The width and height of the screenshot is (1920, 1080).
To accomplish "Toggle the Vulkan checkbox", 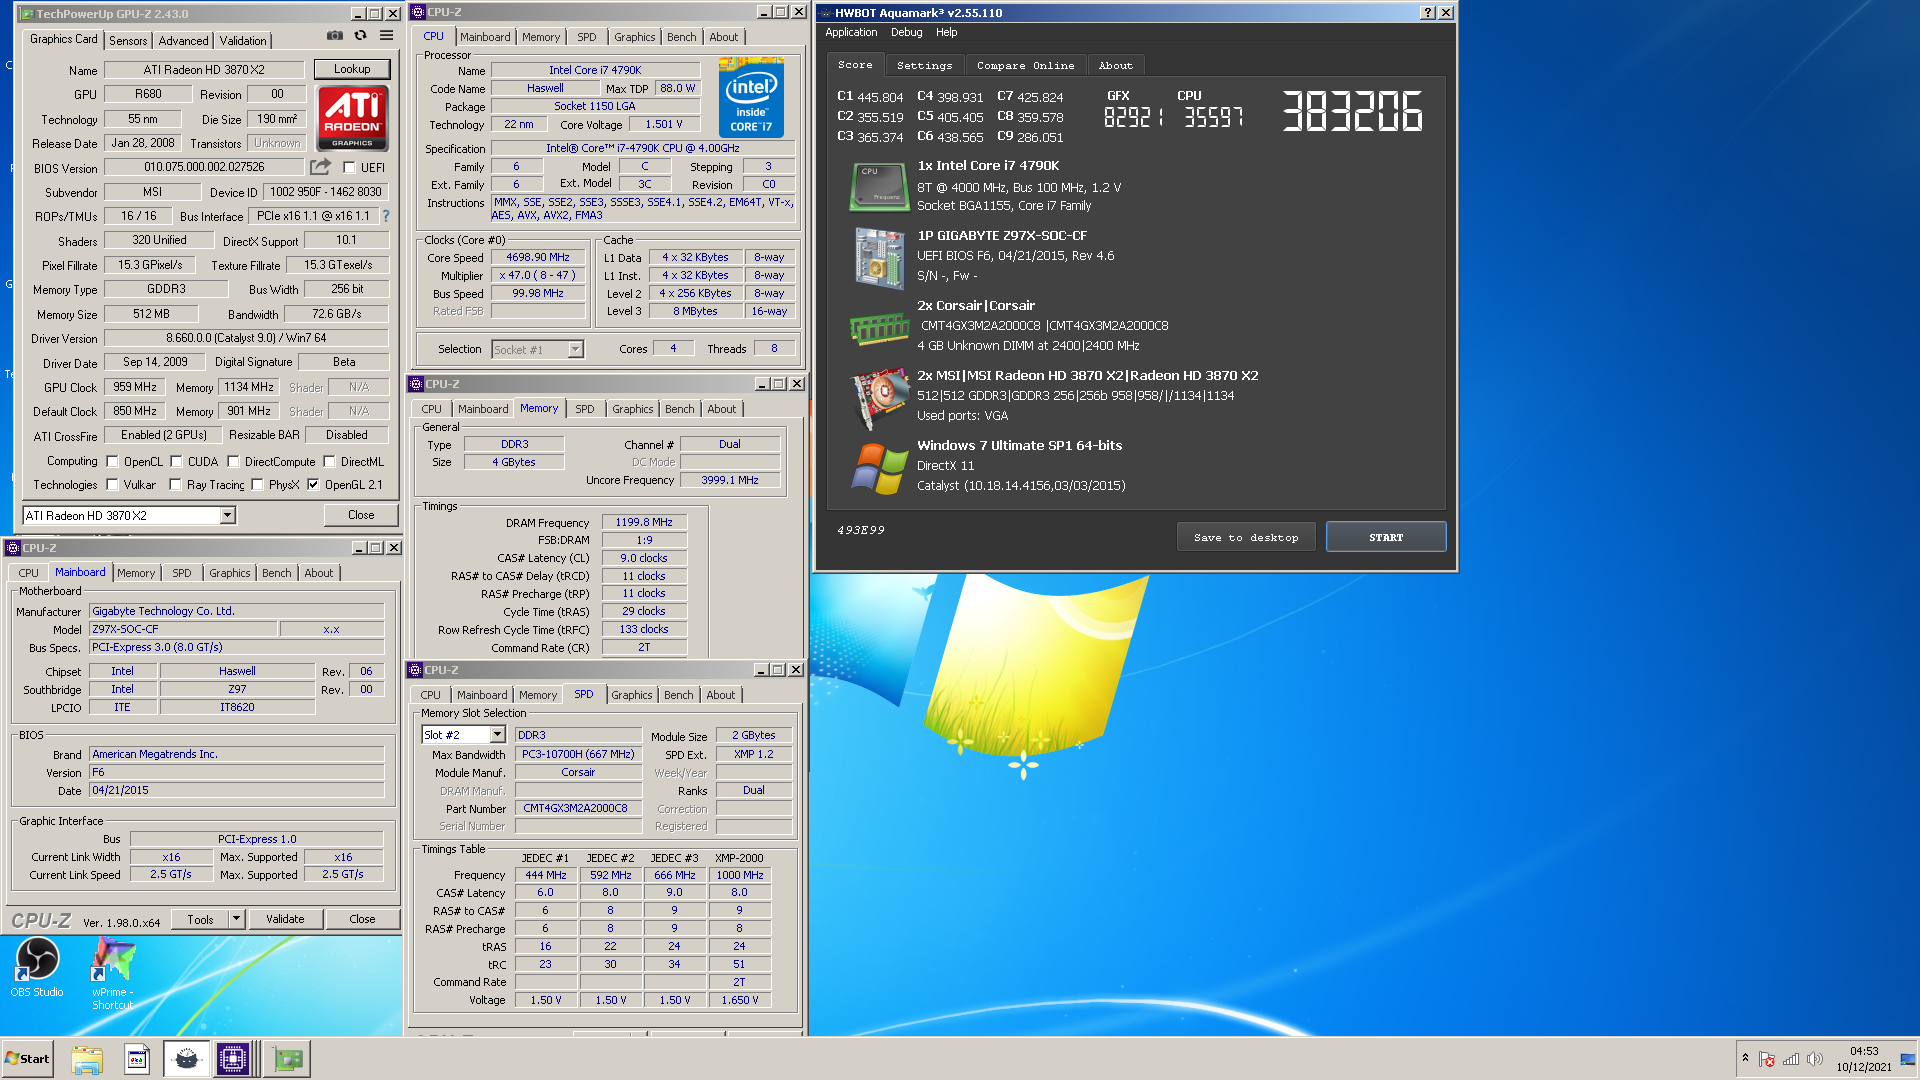I will [113, 485].
